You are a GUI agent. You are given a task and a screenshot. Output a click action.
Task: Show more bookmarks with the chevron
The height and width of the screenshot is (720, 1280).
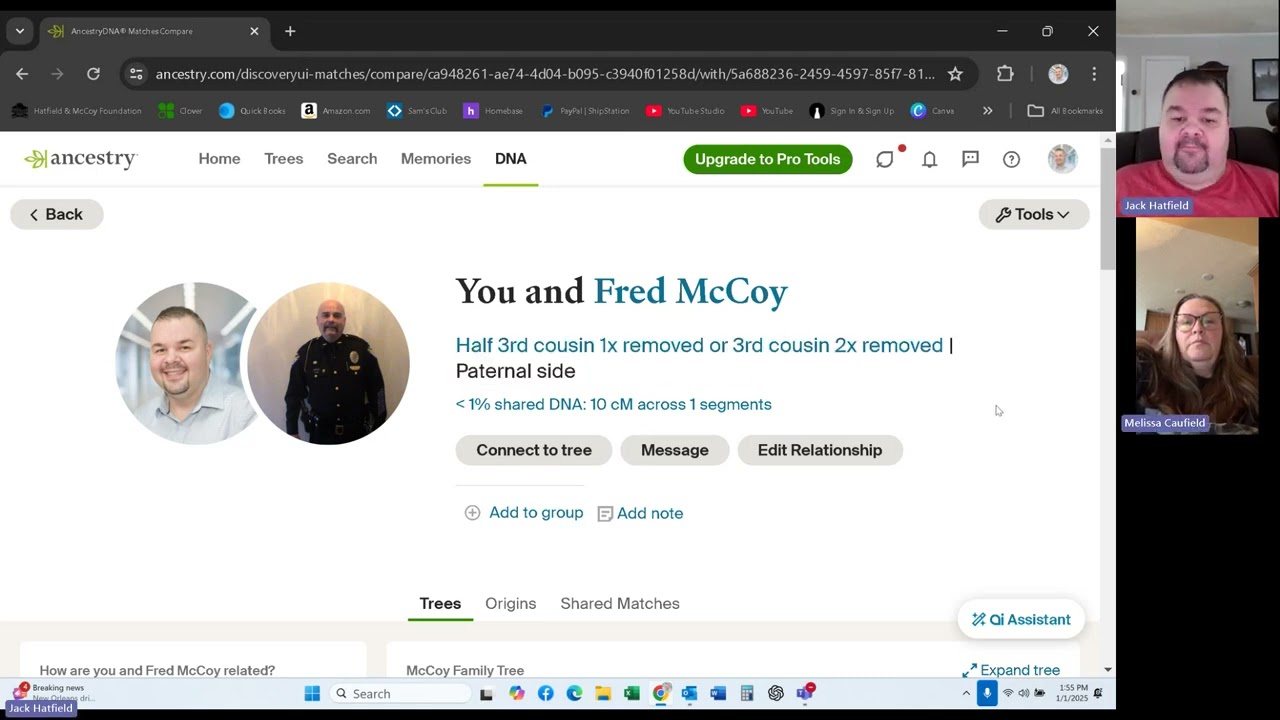click(x=987, y=111)
